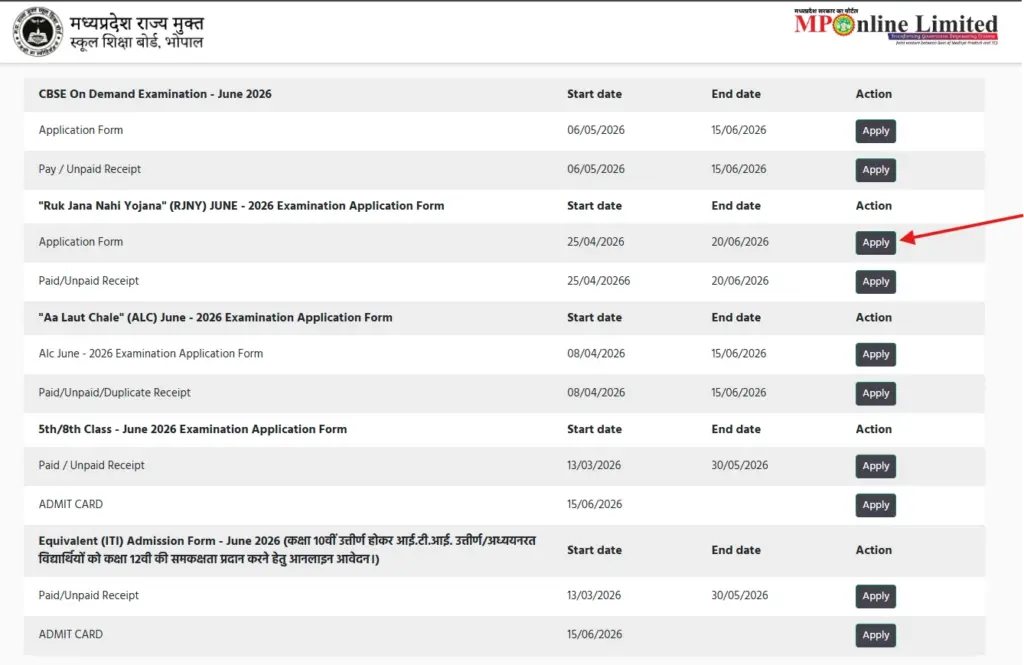Click Apply for Equivalent (ITI) Paid/Unpaid Receipt

pyautogui.click(x=875, y=596)
